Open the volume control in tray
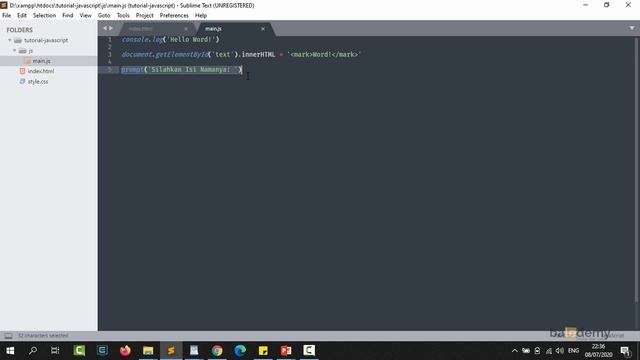 tap(560, 351)
